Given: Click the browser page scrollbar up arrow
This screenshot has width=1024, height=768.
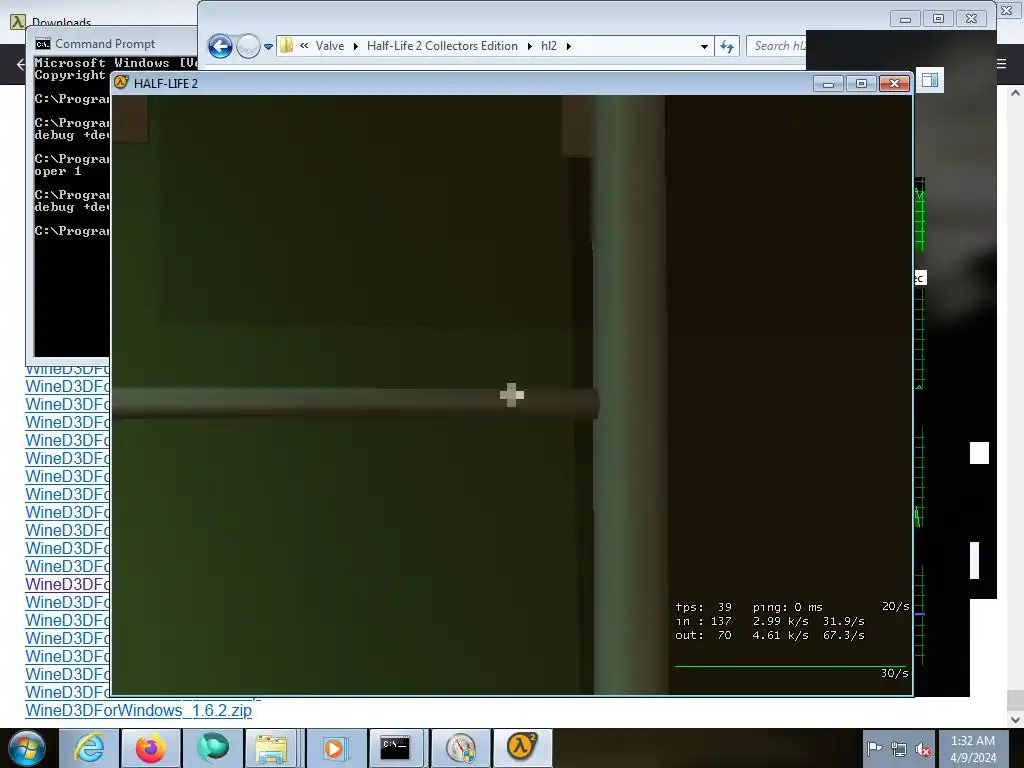Looking at the screenshot, I should coord(1015,93).
